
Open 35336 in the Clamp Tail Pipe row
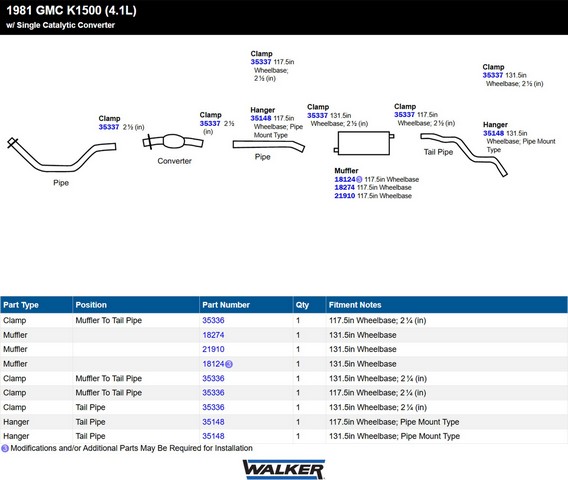(x=213, y=408)
